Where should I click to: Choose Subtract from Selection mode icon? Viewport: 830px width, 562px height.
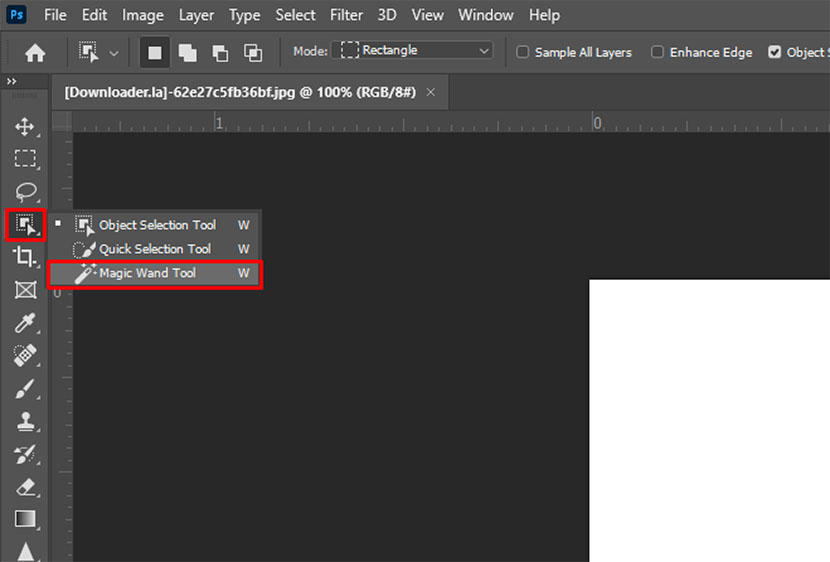[220, 52]
